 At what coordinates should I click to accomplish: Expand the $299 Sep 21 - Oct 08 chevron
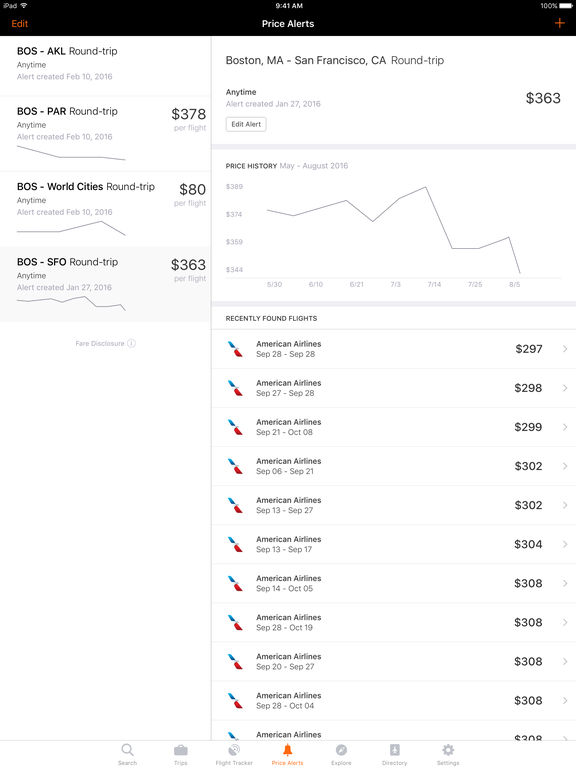click(x=565, y=427)
